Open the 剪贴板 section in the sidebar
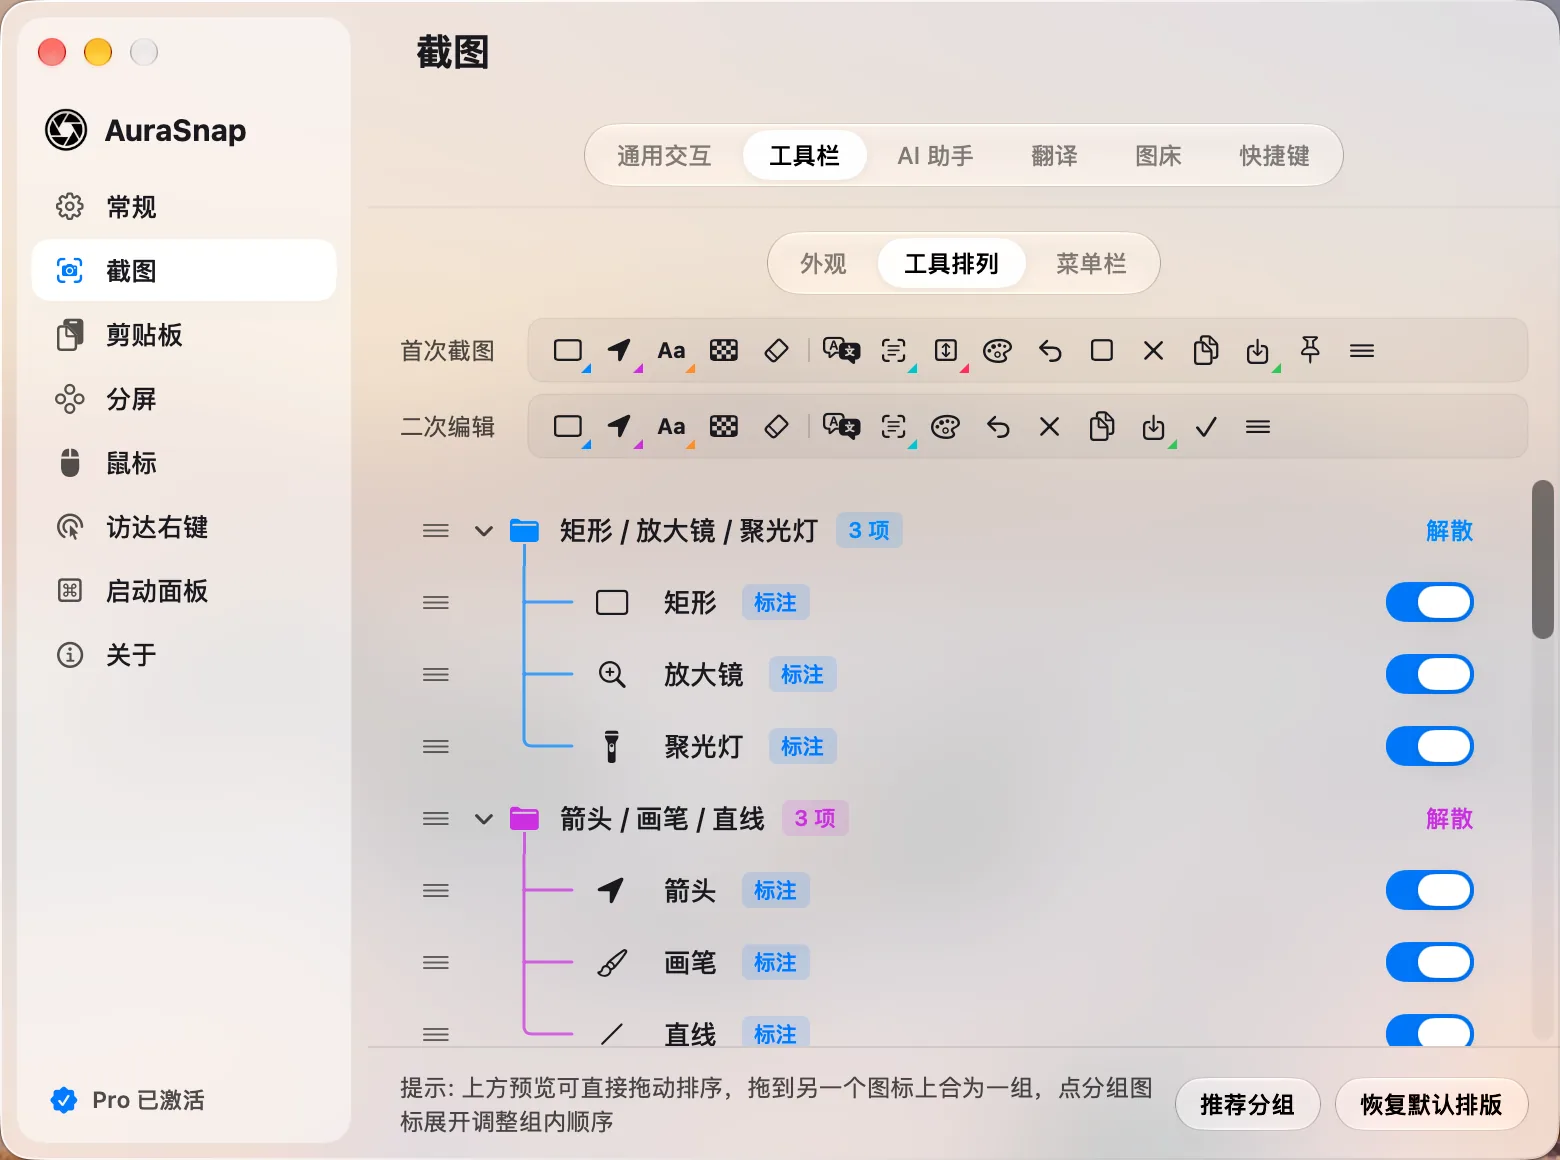The width and height of the screenshot is (1560, 1160). pos(184,335)
